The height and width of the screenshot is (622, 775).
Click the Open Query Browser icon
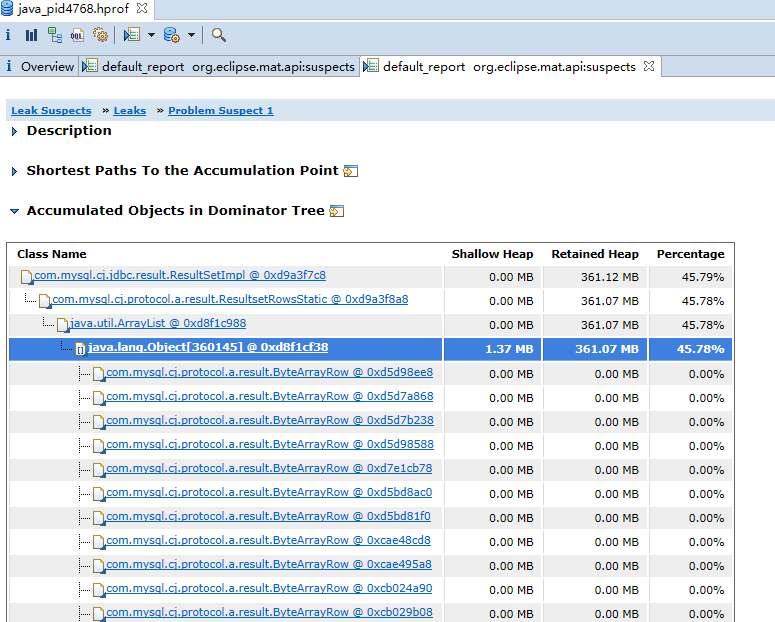coord(172,35)
